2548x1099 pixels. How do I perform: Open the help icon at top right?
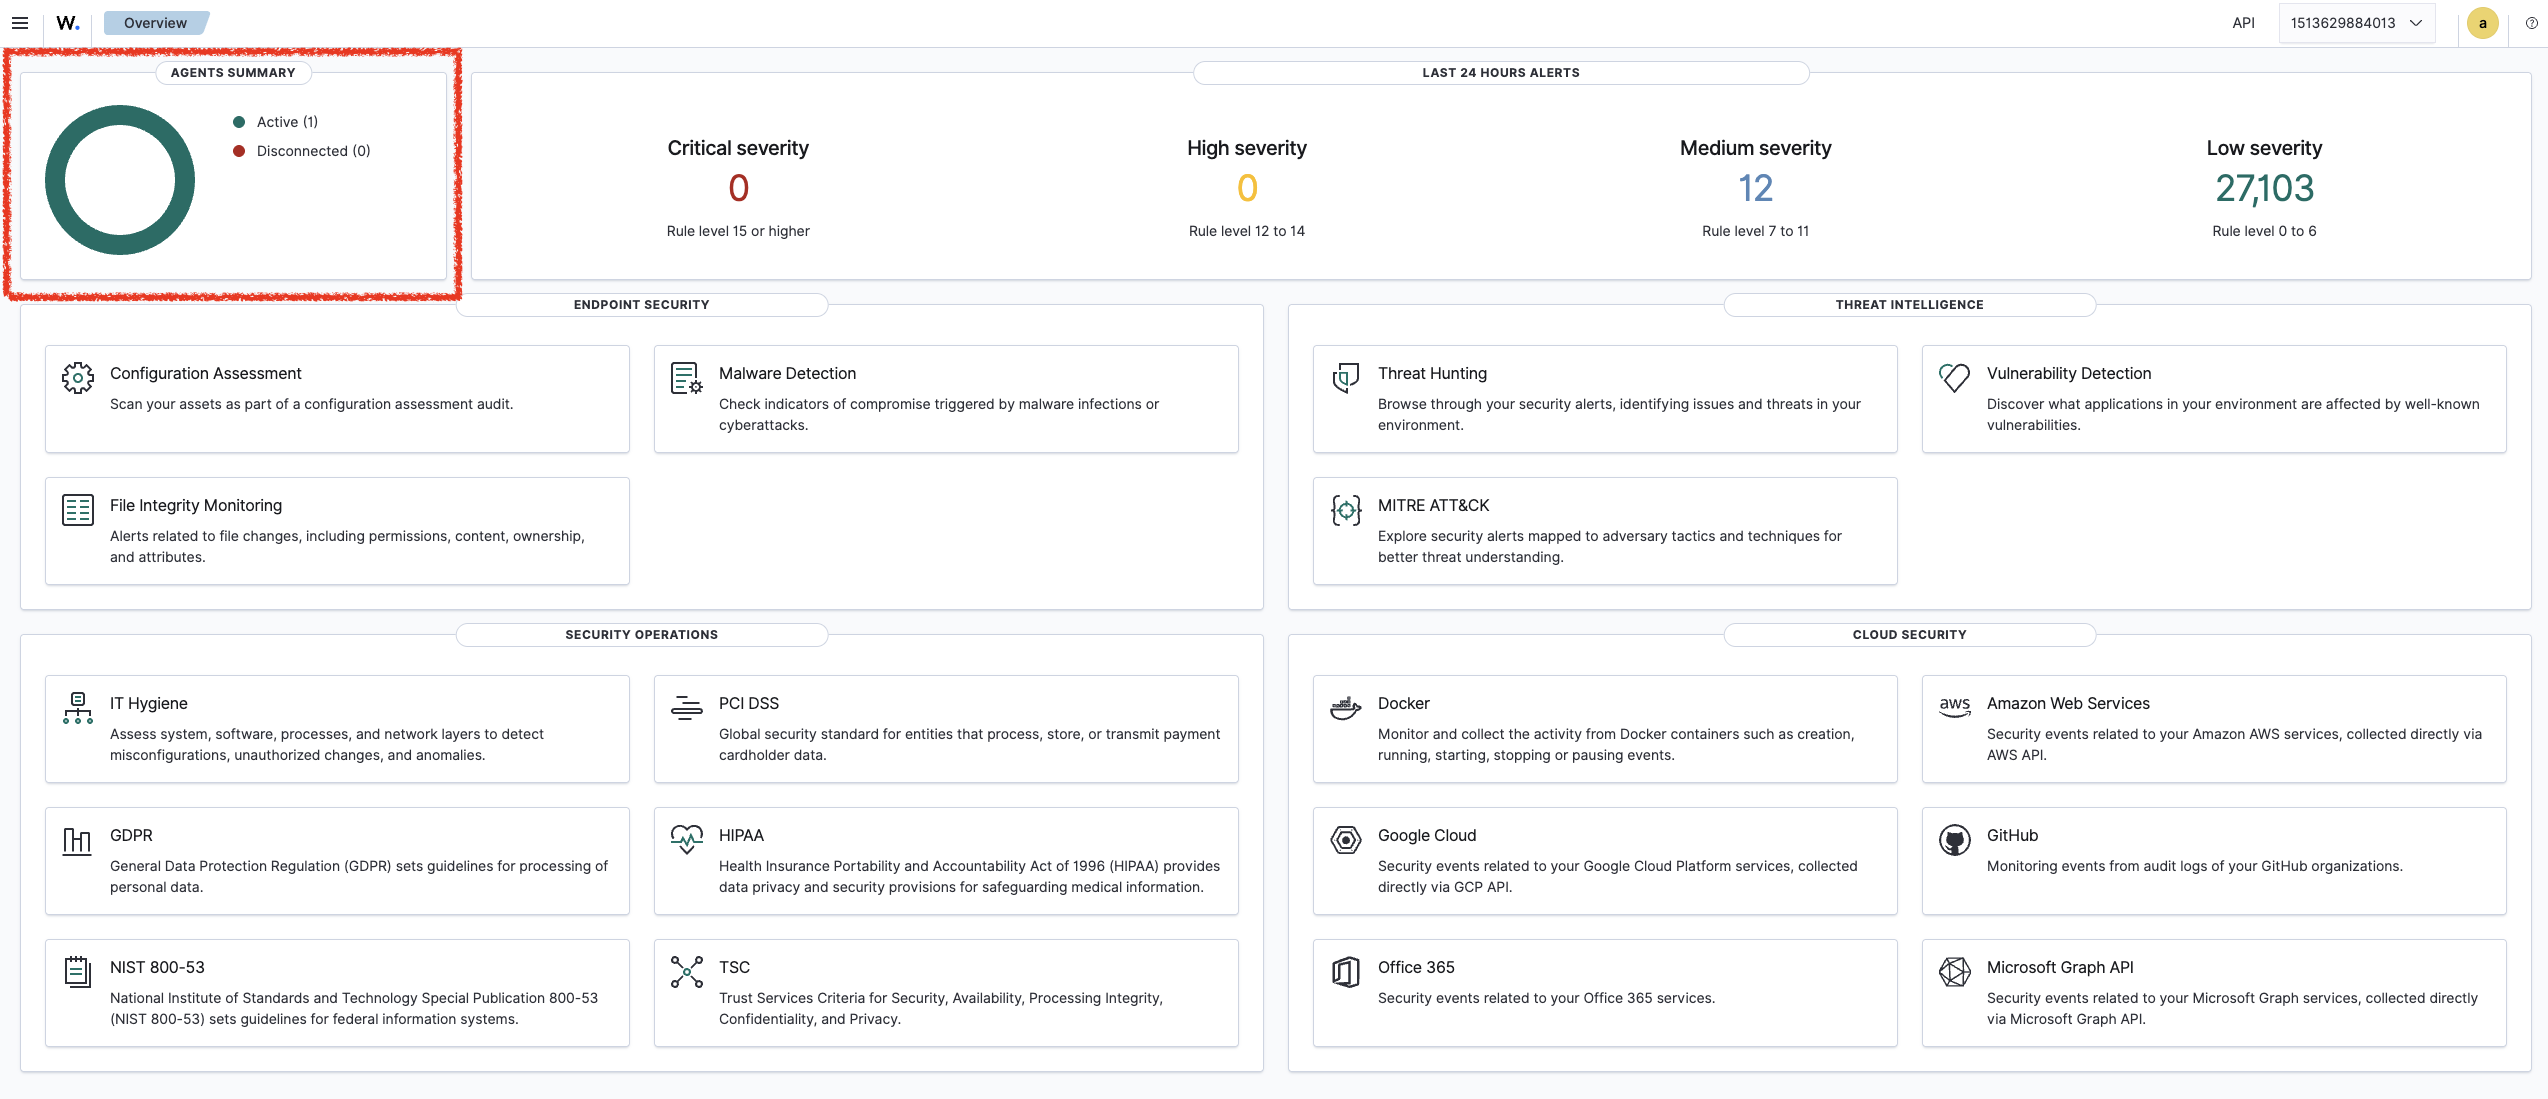(x=2531, y=23)
